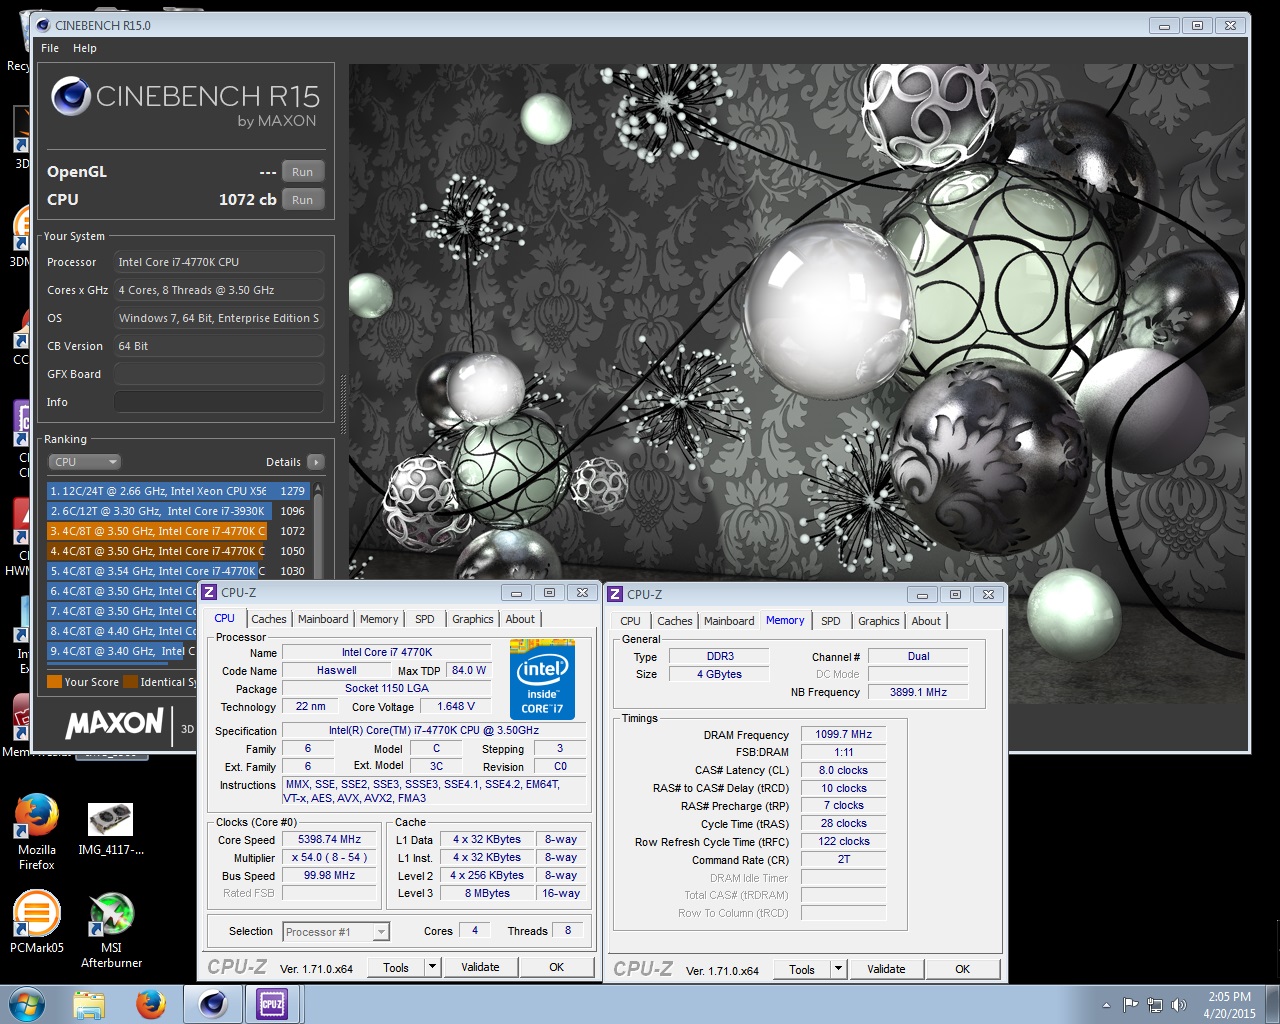Click Validate in Memory CPU-Z window
Image resolution: width=1280 pixels, height=1024 pixels.
(x=886, y=969)
